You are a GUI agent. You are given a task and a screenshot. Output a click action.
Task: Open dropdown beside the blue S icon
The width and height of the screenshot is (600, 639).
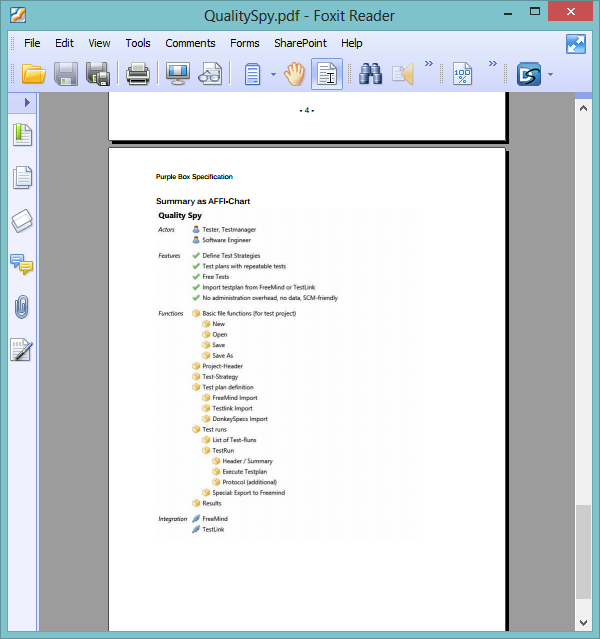[550, 74]
